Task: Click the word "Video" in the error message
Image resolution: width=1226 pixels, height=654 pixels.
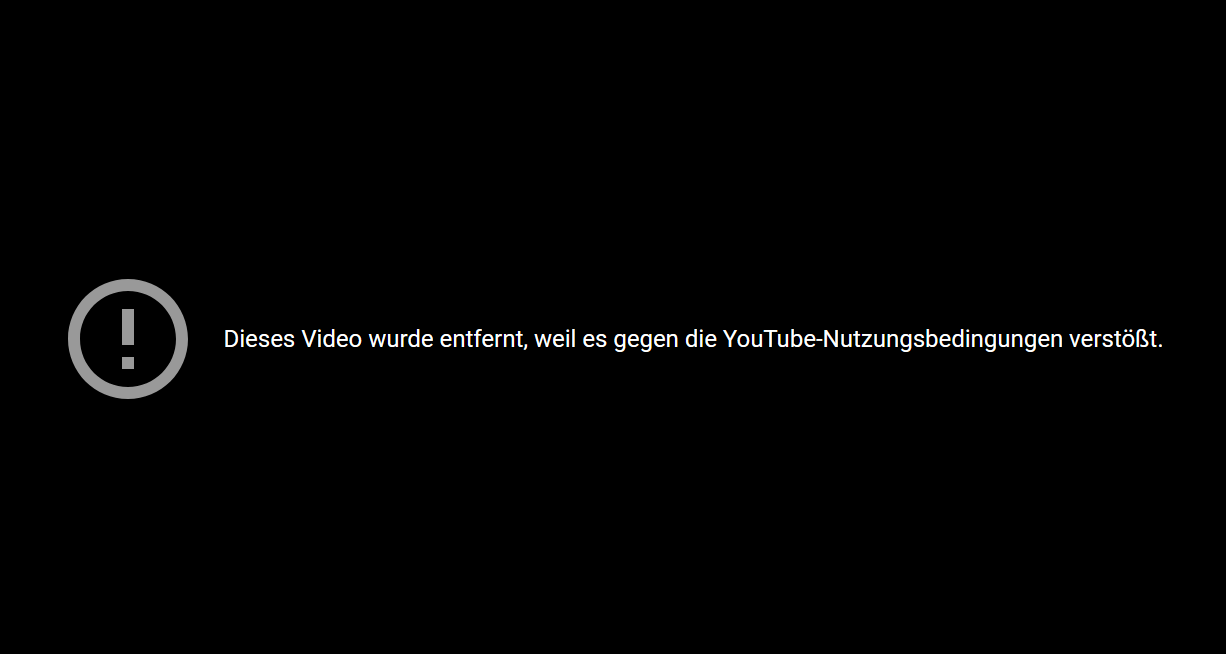Action: pyautogui.click(x=332, y=340)
